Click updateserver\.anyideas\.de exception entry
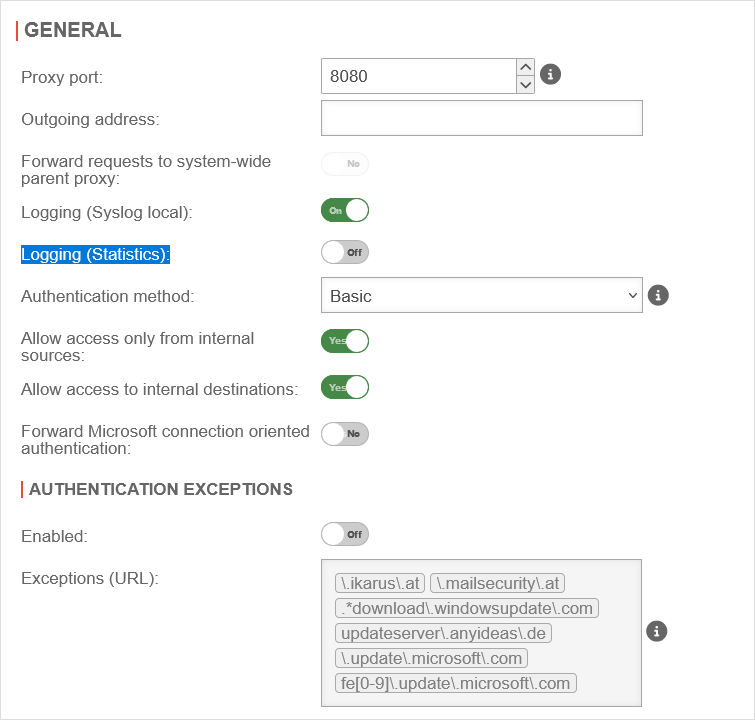 click(443, 633)
